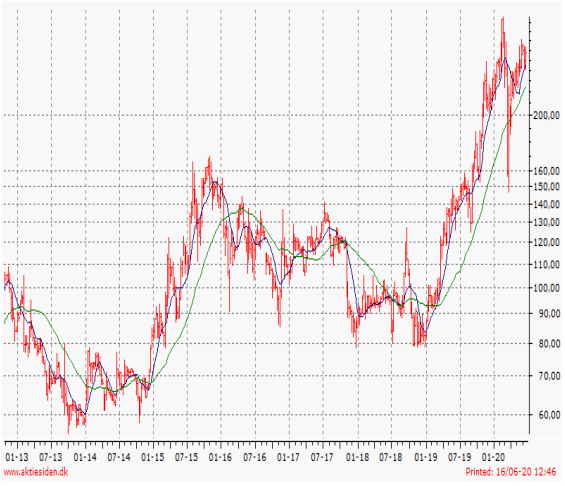Click the 200,00 price axis label
This screenshot has width=565, height=486.
point(547,115)
